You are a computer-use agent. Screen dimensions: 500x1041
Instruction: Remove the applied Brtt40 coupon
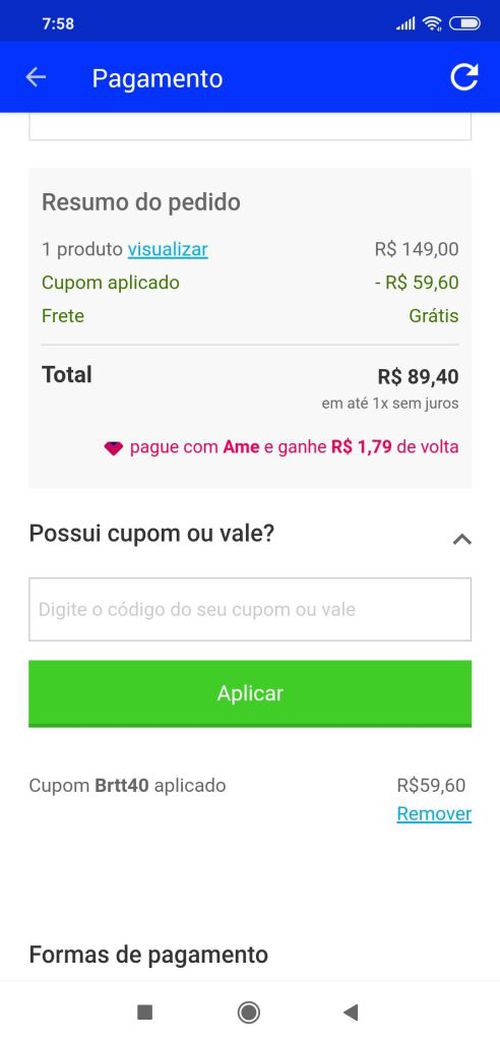[x=434, y=813]
